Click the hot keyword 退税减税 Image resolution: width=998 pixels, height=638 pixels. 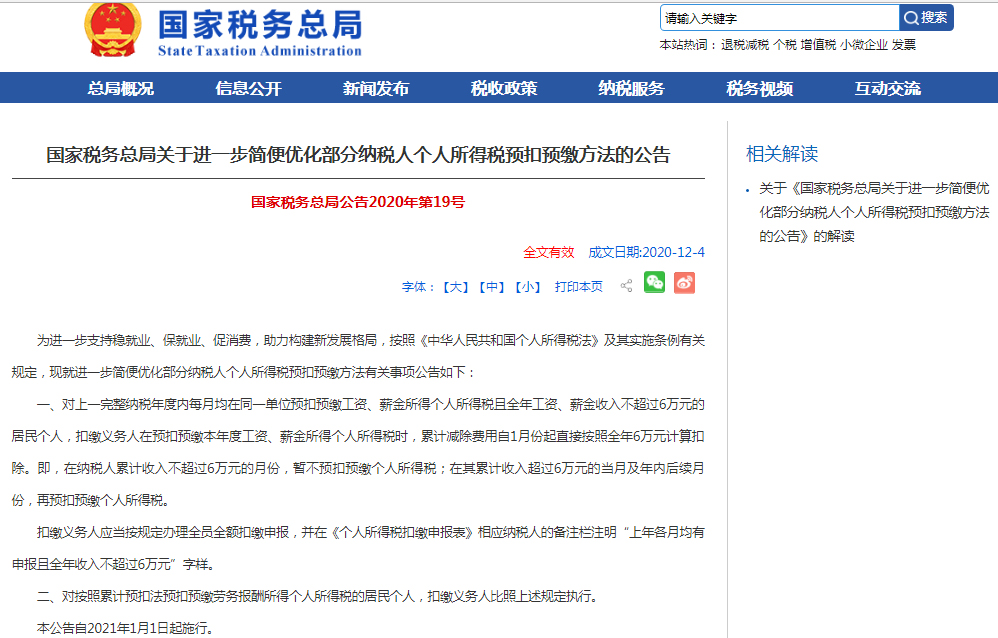pos(745,45)
